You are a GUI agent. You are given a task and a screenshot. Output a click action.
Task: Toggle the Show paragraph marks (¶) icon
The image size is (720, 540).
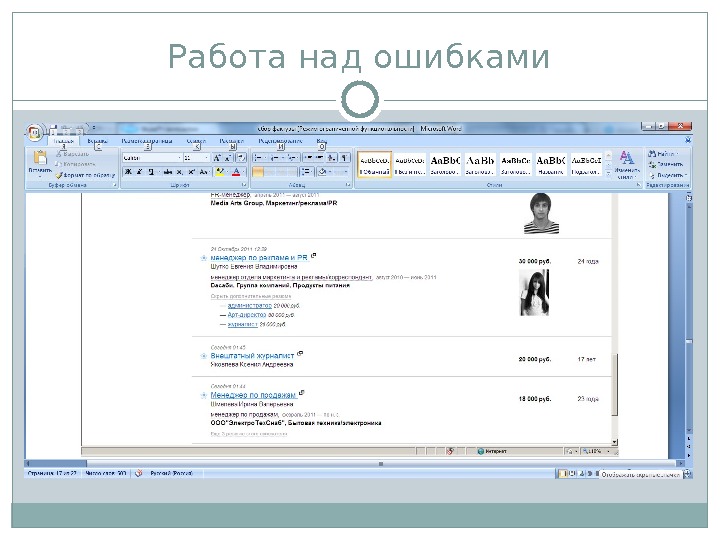tap(344, 158)
